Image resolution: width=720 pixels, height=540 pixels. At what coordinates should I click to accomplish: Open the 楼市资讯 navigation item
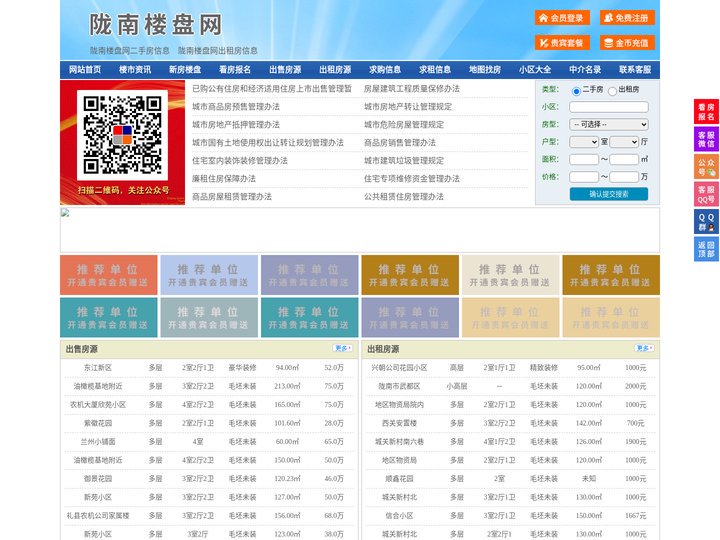tap(135, 70)
